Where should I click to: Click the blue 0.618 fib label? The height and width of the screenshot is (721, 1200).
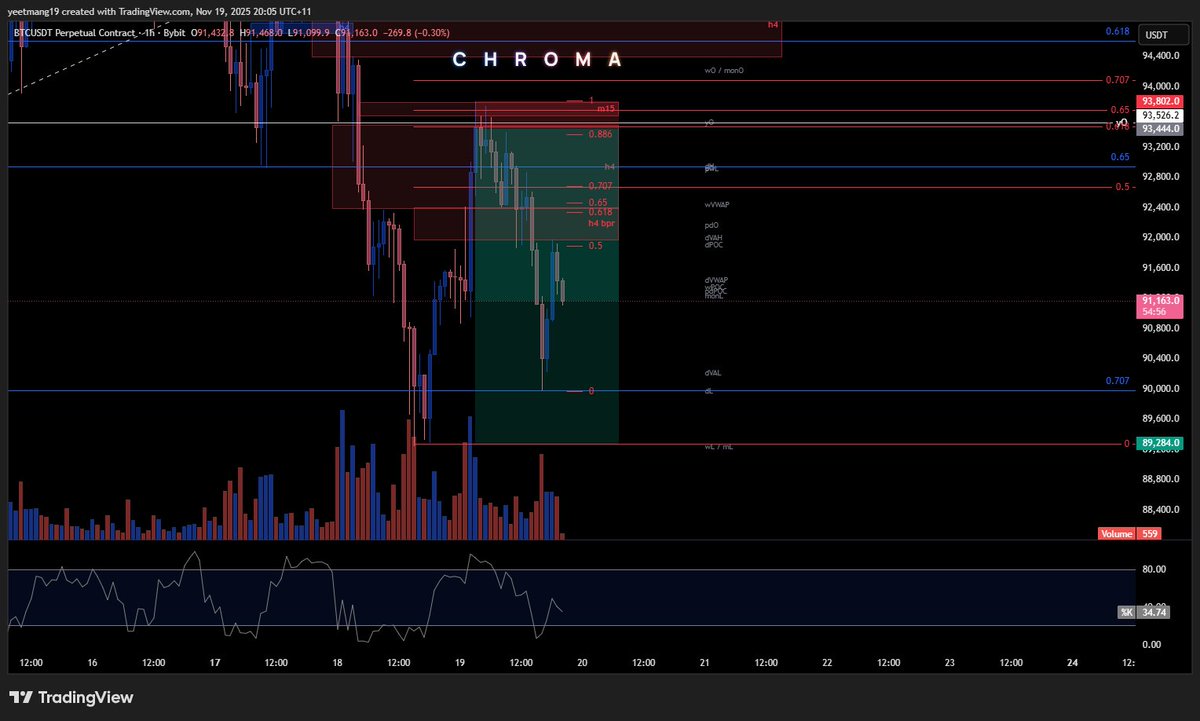click(x=1118, y=32)
